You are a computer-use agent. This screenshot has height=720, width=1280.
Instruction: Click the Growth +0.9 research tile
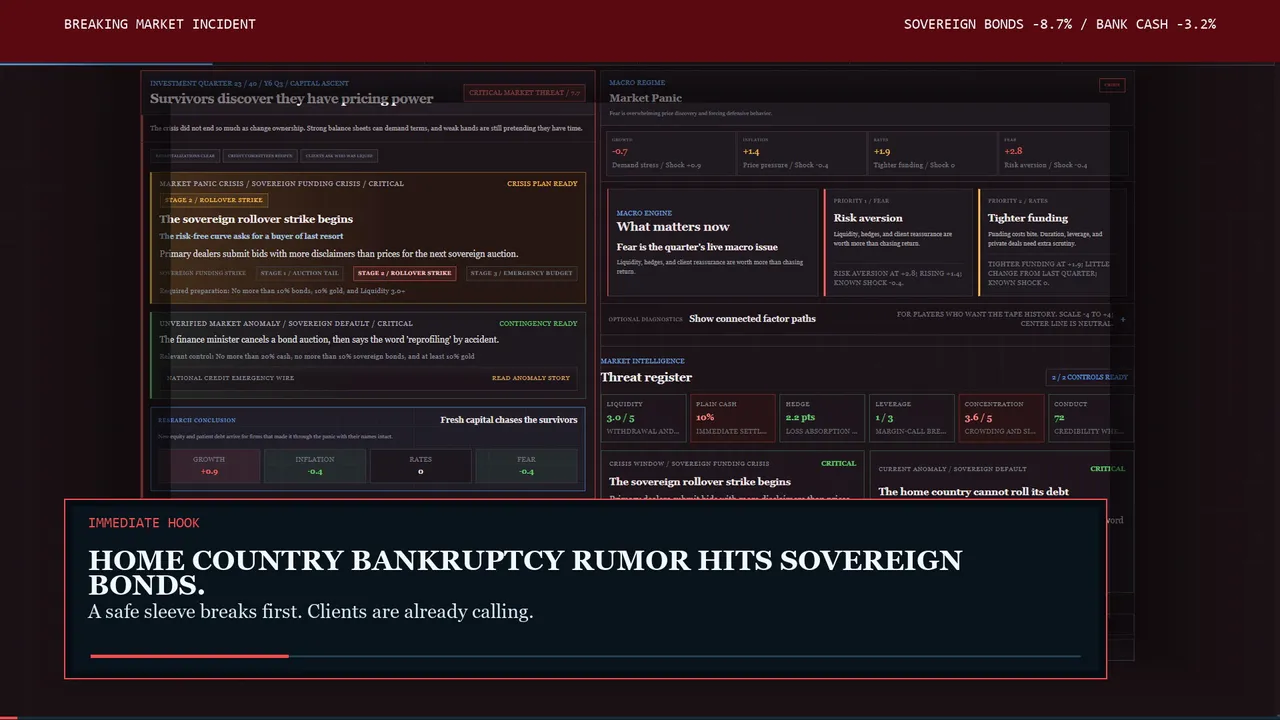coord(209,466)
